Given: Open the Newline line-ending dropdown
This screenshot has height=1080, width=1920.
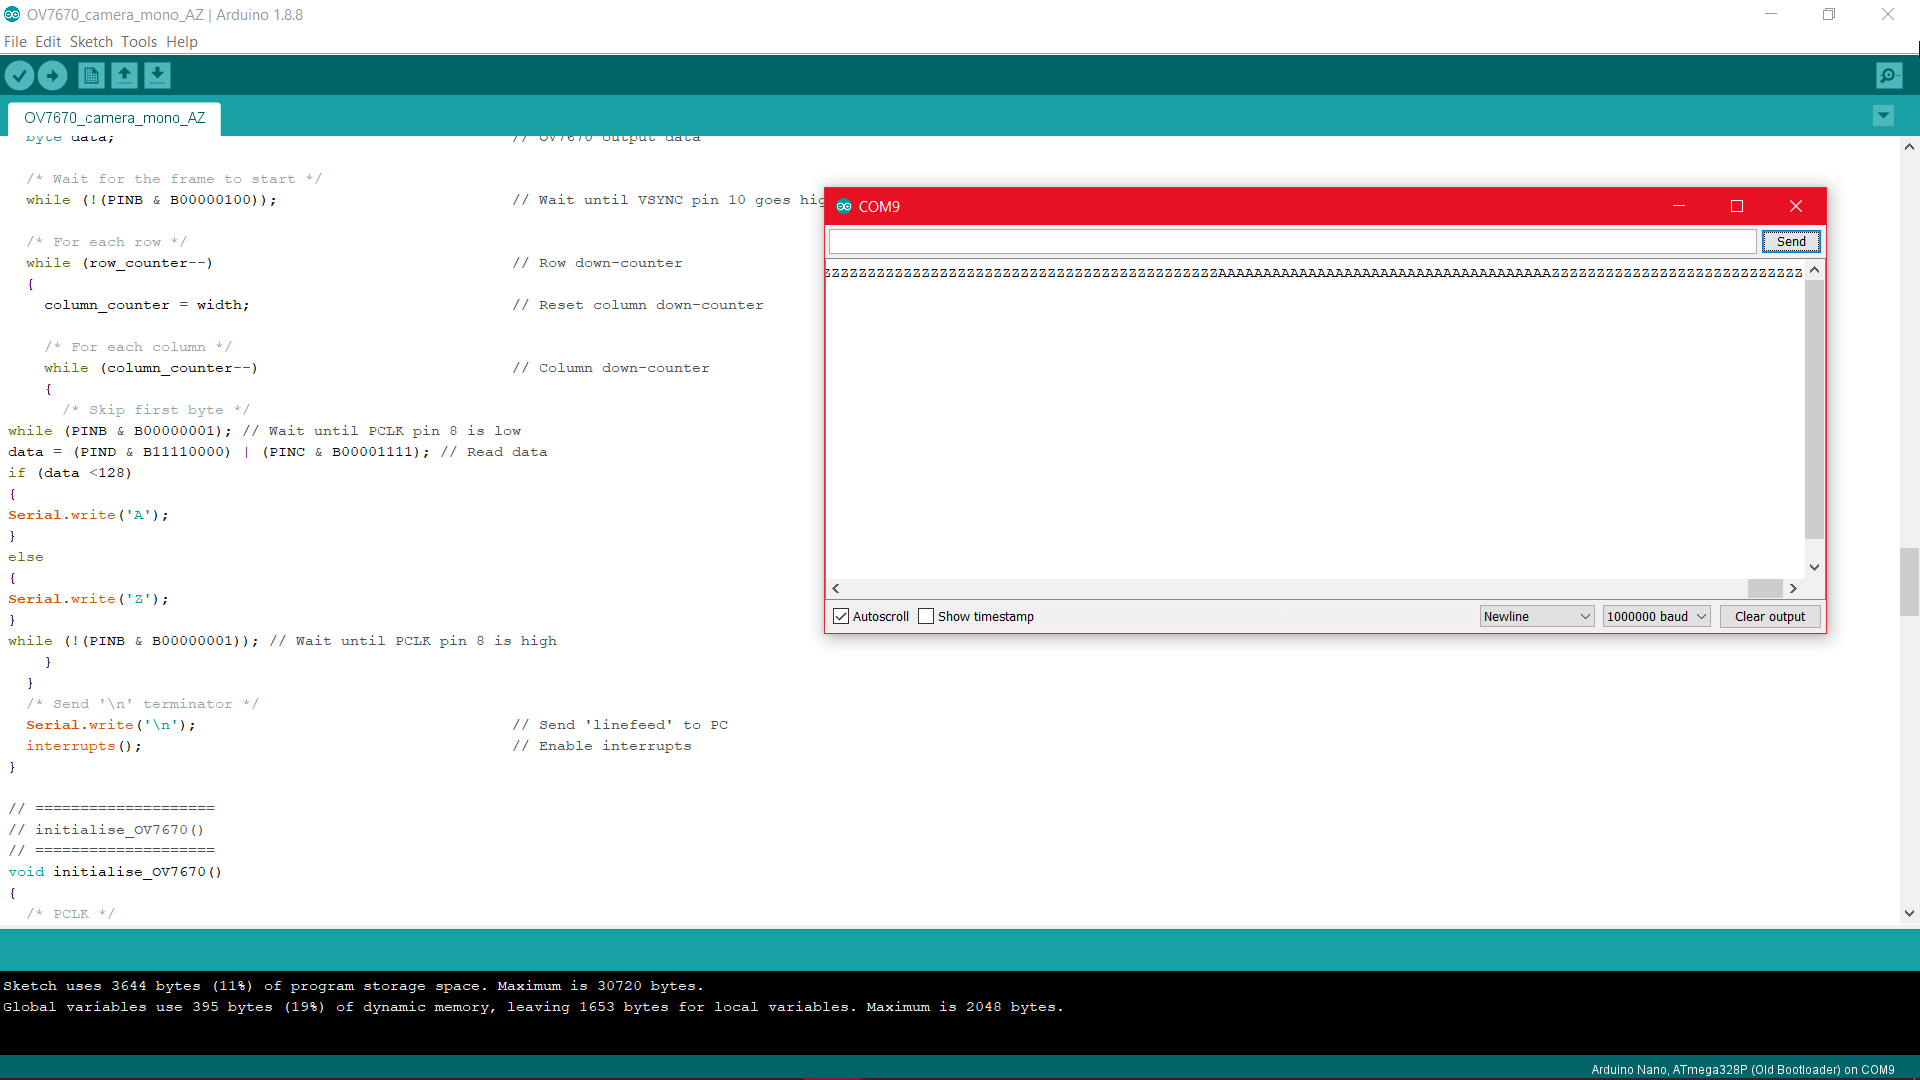Looking at the screenshot, I should point(1536,616).
